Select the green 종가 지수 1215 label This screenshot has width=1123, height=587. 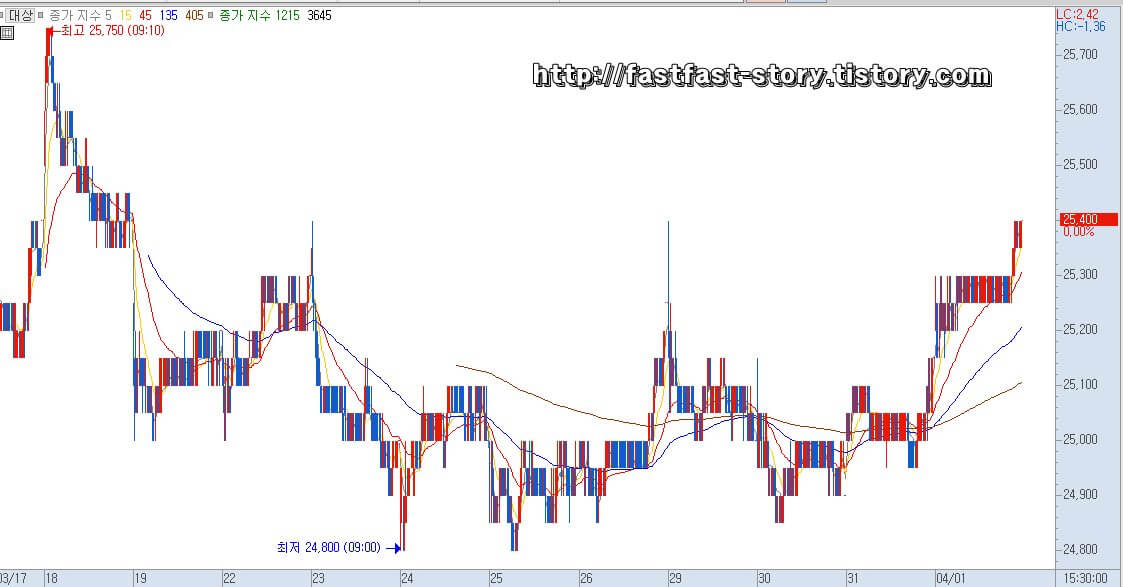259,15
